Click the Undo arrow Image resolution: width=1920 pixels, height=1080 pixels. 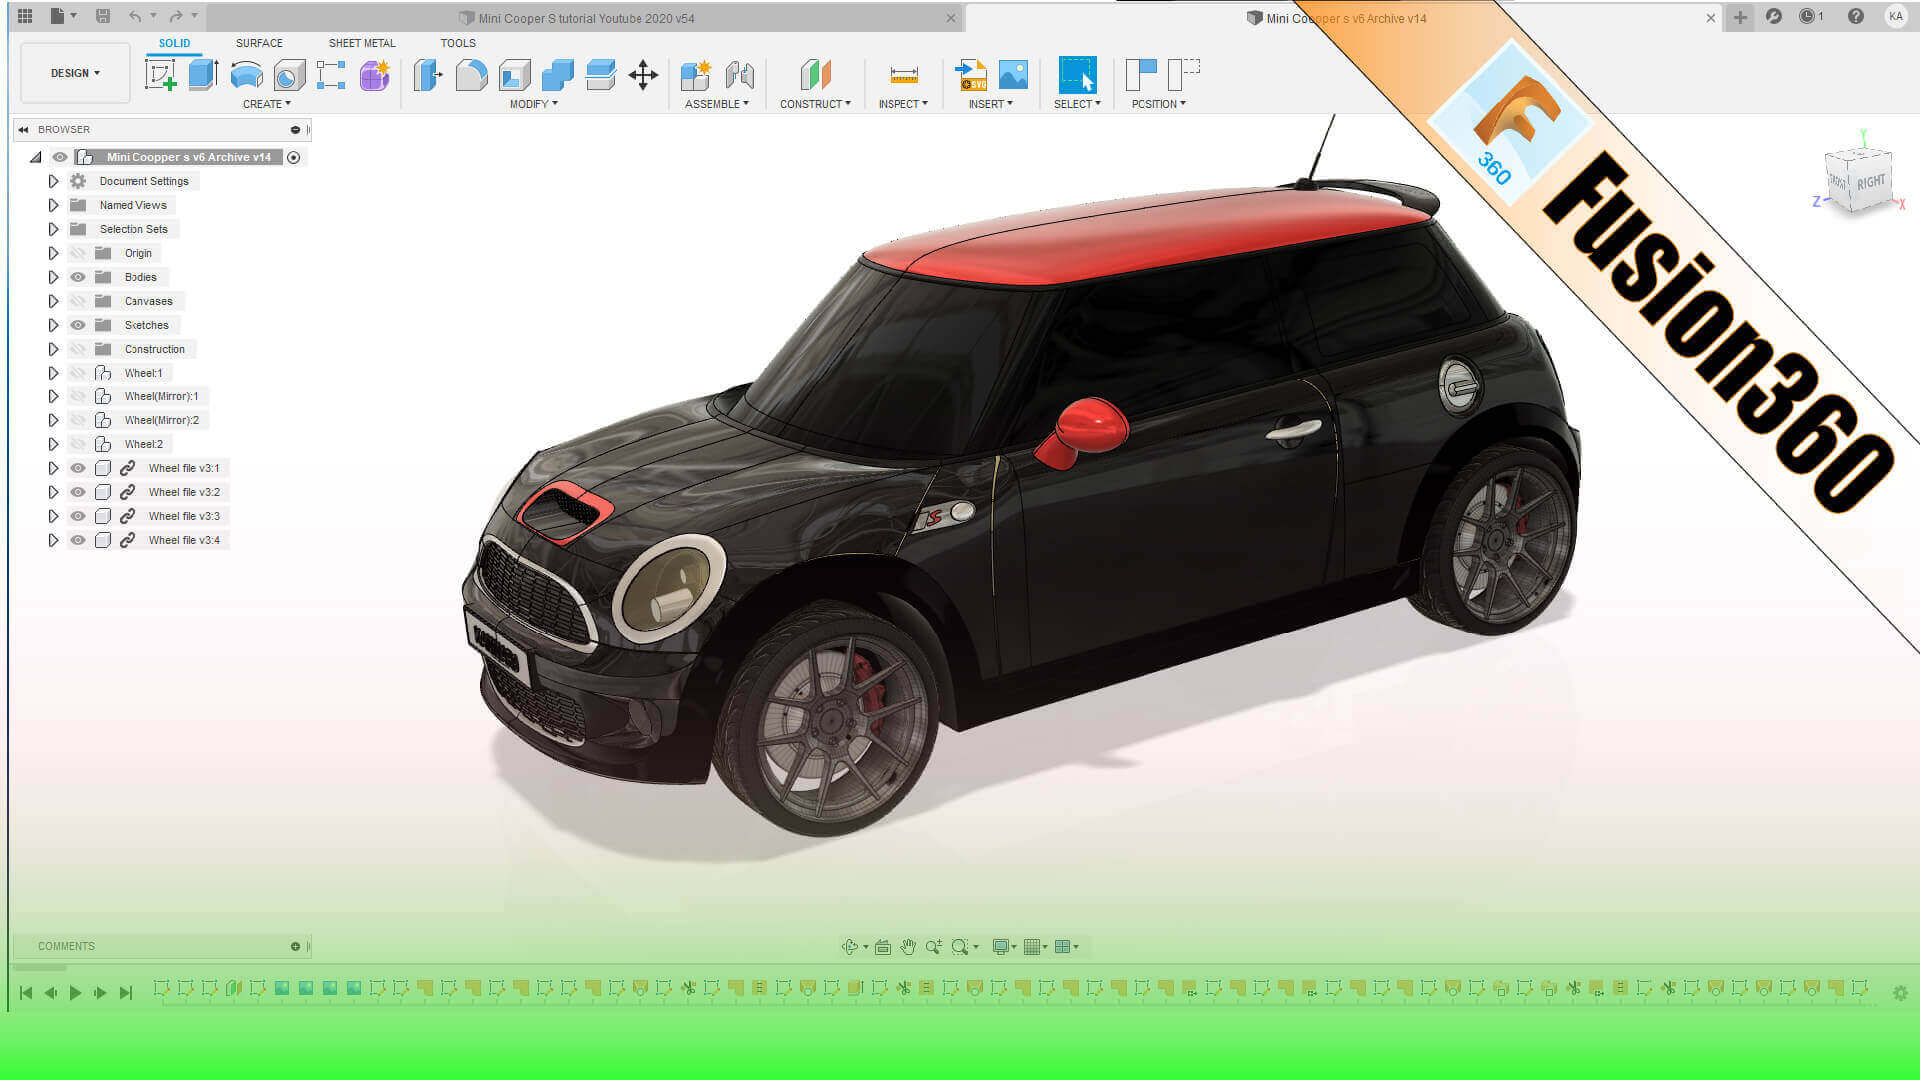[135, 16]
